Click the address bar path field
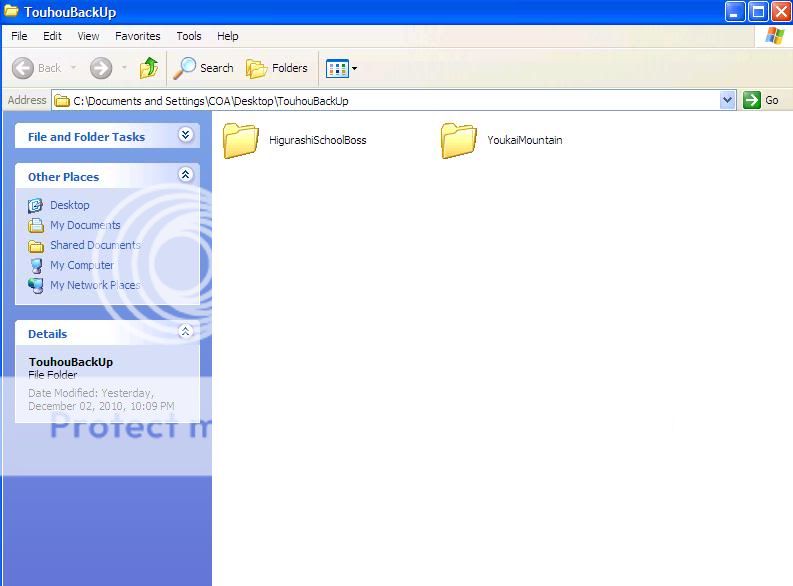 [x=390, y=100]
